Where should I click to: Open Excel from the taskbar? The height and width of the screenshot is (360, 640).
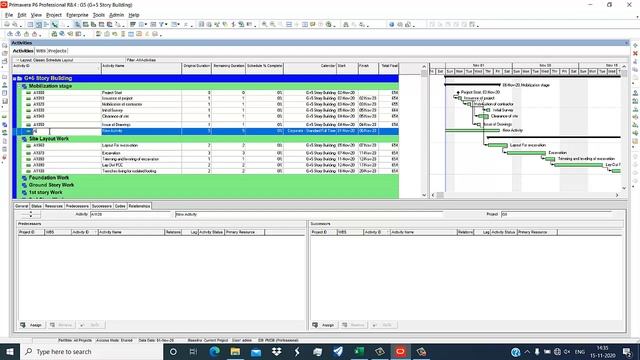(x=359, y=351)
